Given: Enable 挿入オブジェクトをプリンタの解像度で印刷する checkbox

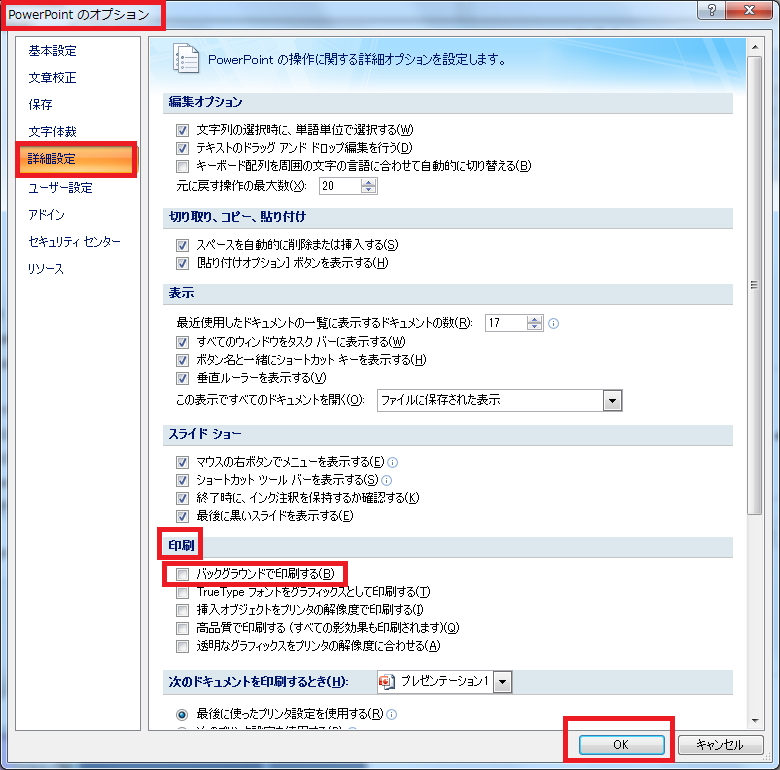Looking at the screenshot, I should point(183,610).
